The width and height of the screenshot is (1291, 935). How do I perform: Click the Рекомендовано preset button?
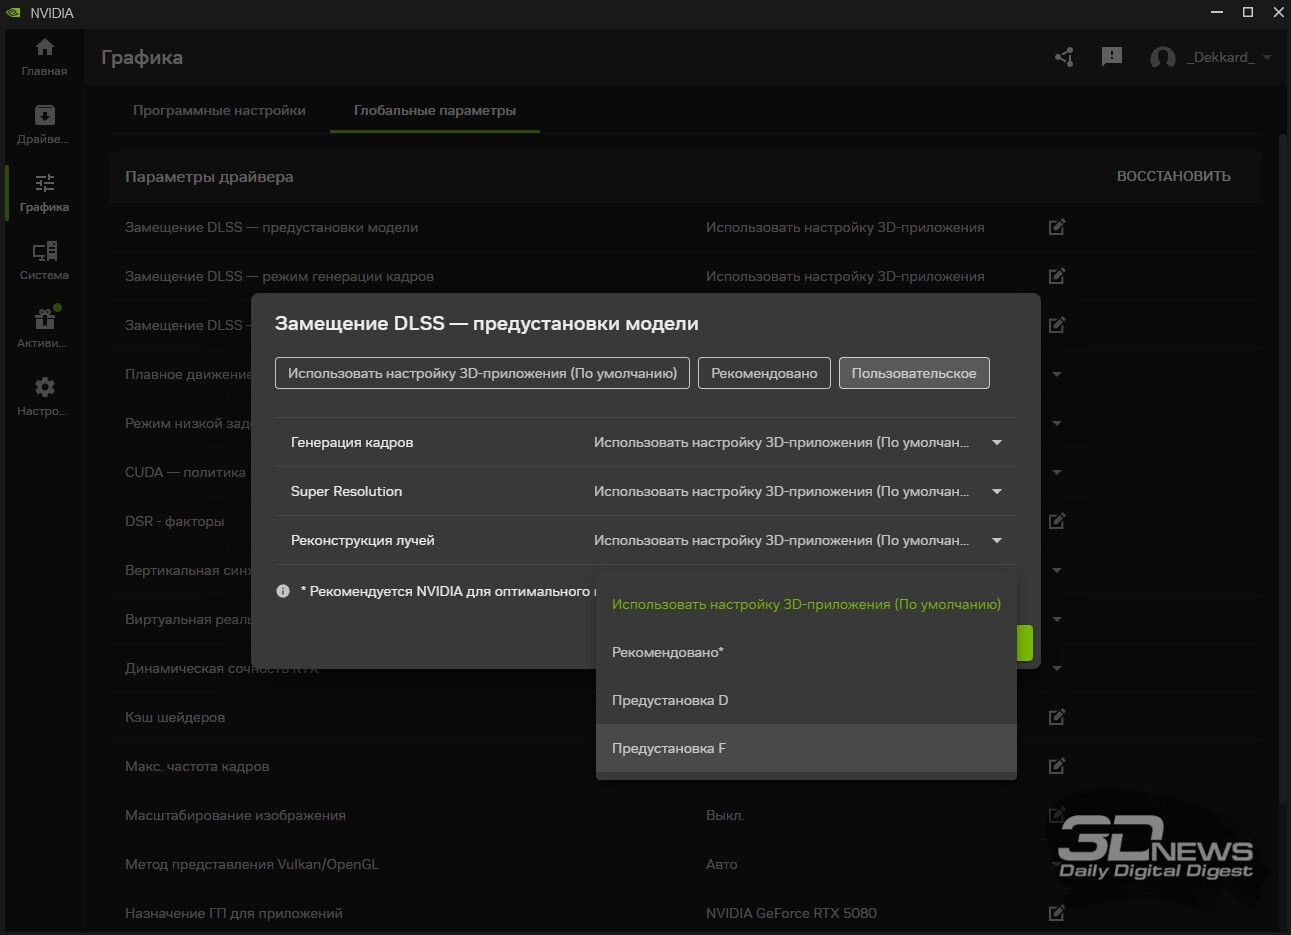[764, 373]
